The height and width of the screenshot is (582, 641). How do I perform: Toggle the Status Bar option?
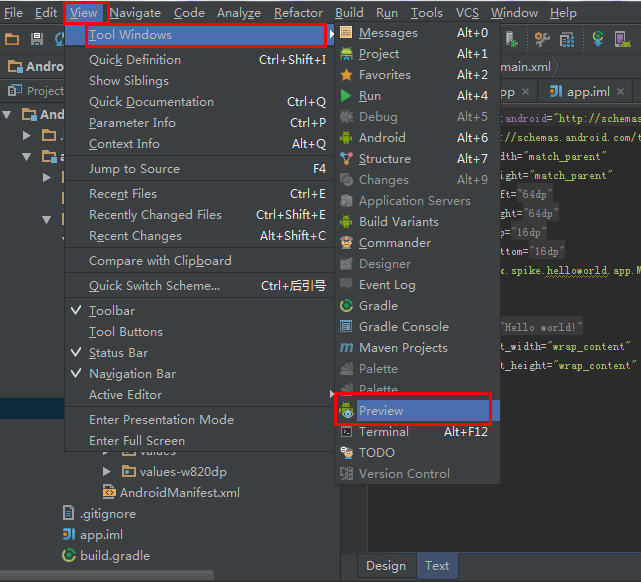[199, 353]
